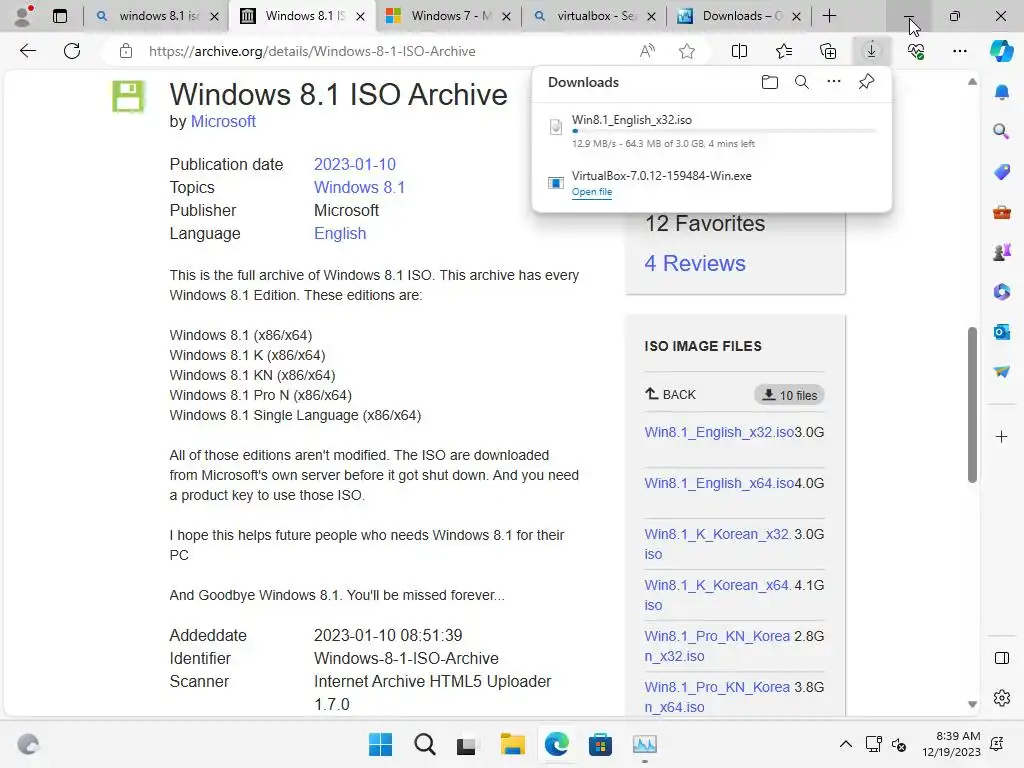
Task: Hide the sidebar toggle icon
Action: click(x=1002, y=658)
